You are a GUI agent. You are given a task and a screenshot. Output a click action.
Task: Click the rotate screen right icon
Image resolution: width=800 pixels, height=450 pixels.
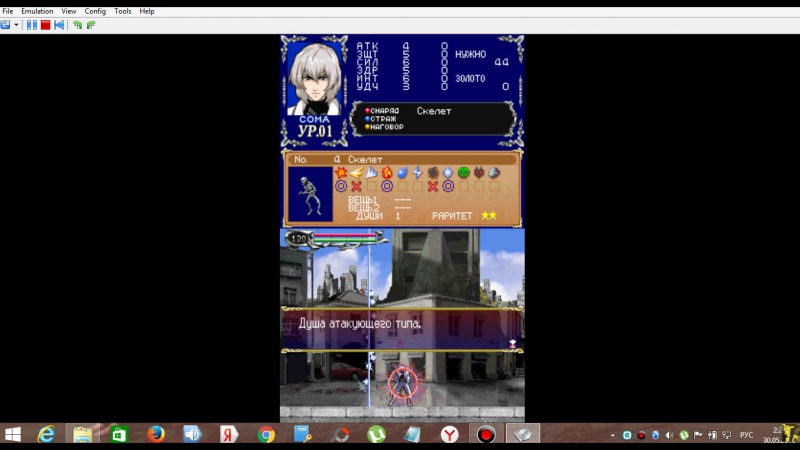click(x=91, y=25)
